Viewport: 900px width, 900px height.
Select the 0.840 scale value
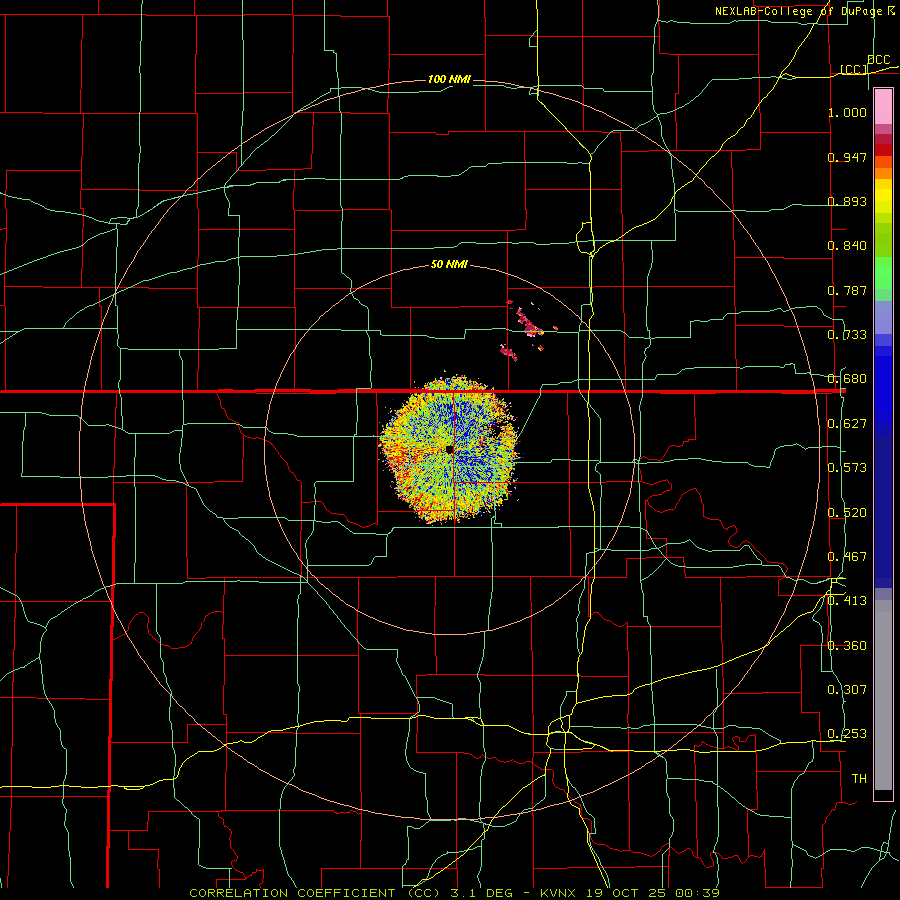click(x=847, y=246)
